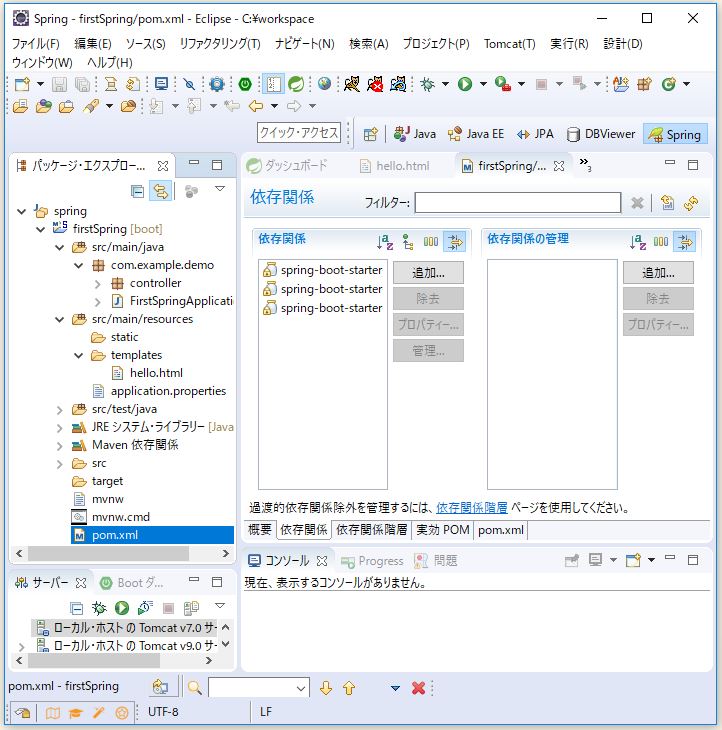Switch to the hello.html editor tab

click(395, 166)
